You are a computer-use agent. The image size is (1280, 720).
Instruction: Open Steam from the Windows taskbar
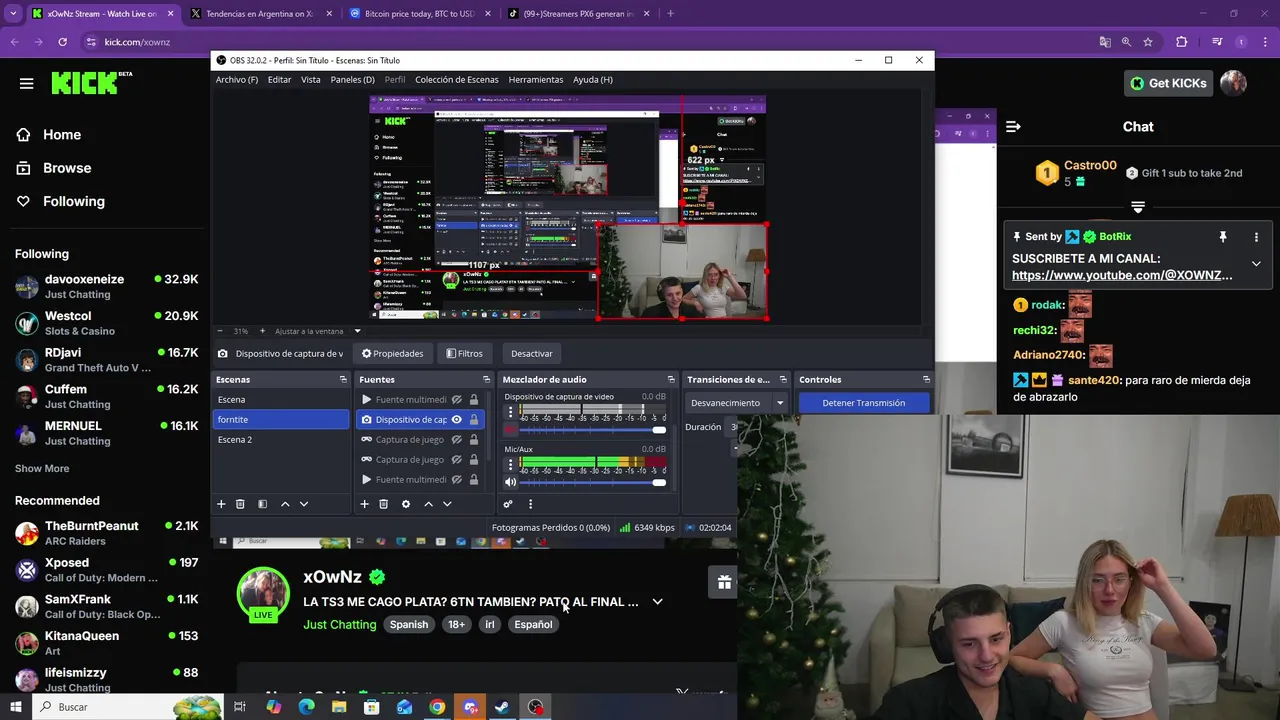(502, 707)
